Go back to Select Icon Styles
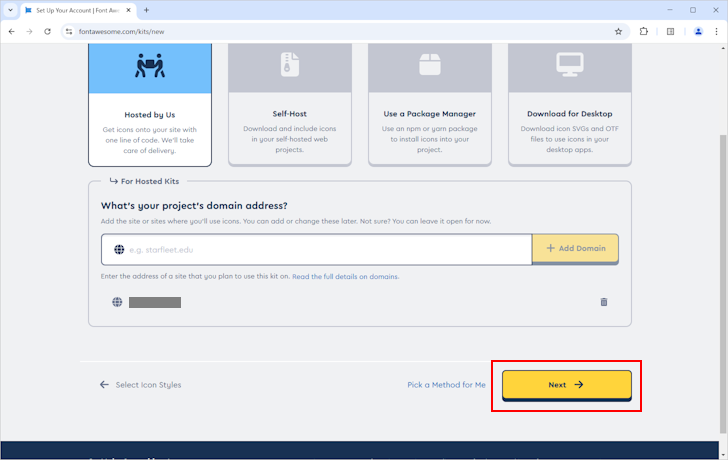This screenshot has width=728, height=460. click(141, 385)
